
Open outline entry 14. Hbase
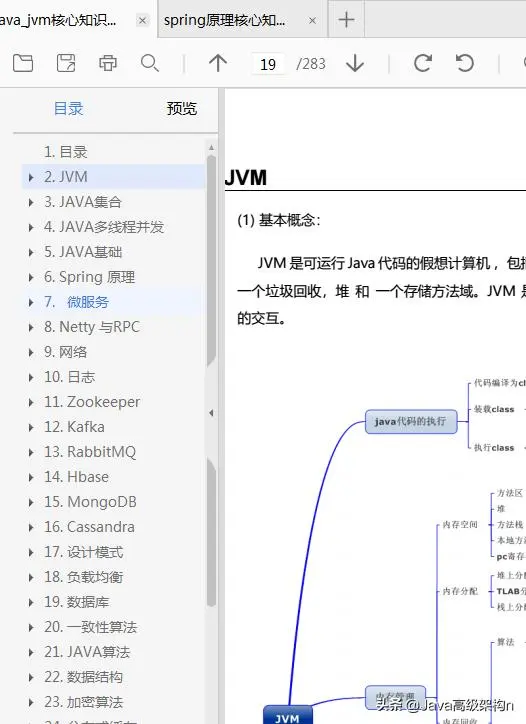(76, 477)
